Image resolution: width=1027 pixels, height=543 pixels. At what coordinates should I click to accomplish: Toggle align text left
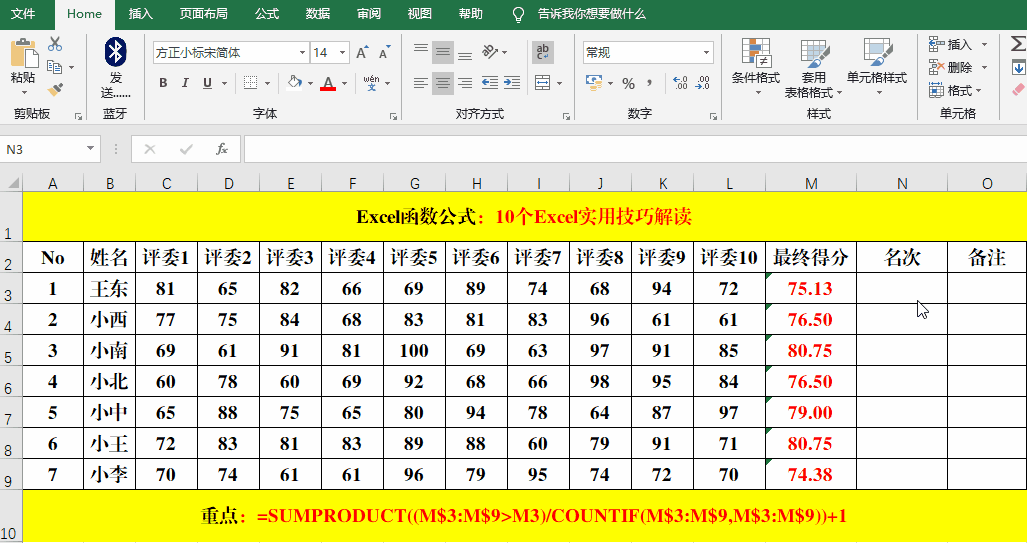(421, 83)
